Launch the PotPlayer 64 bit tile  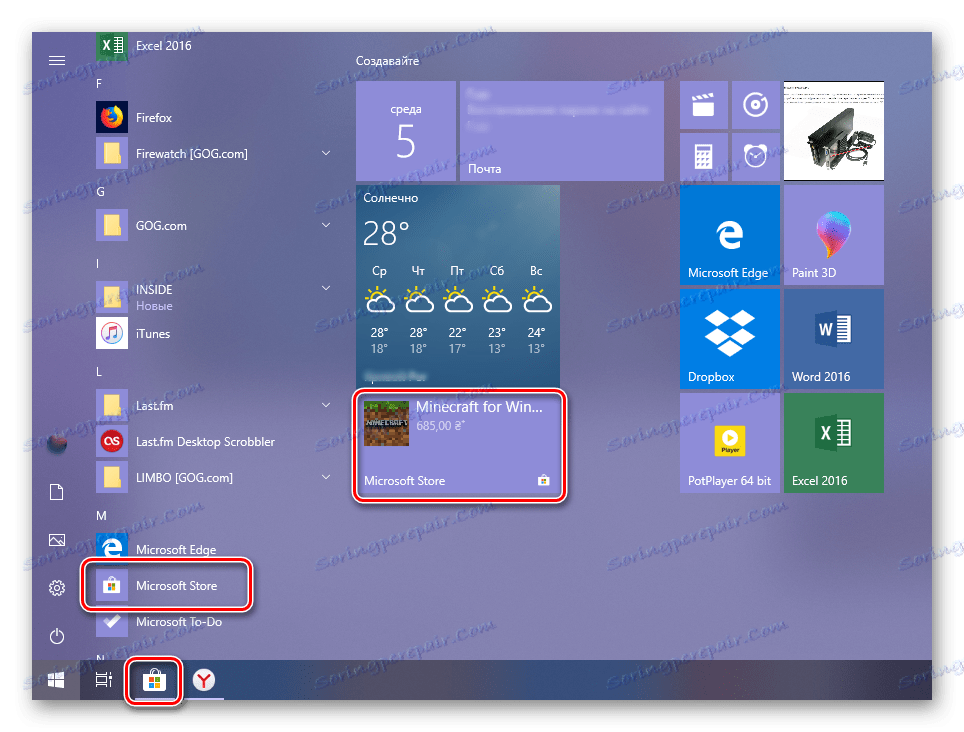click(x=730, y=443)
